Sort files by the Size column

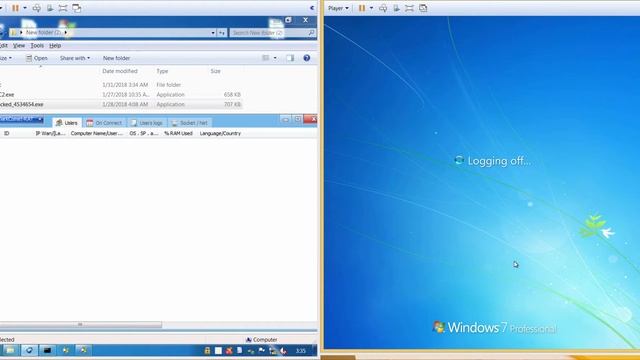pyautogui.click(x=216, y=71)
